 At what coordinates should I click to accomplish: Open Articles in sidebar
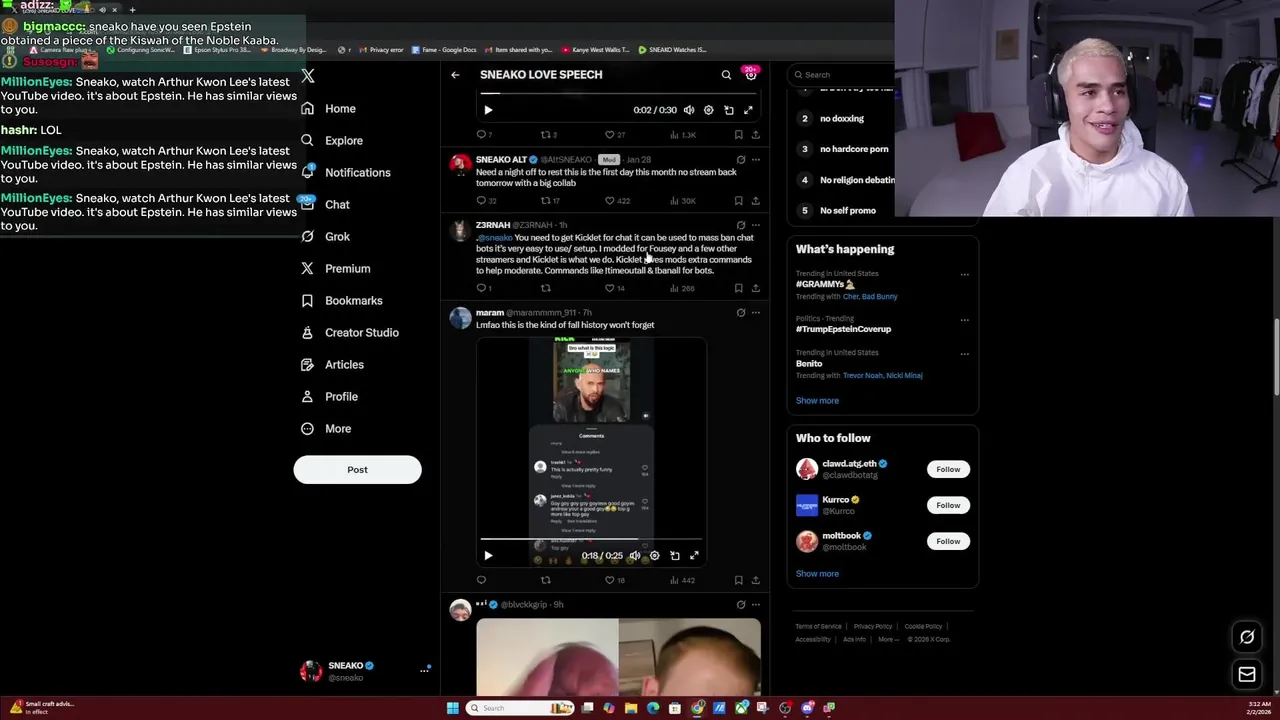[332, 365]
